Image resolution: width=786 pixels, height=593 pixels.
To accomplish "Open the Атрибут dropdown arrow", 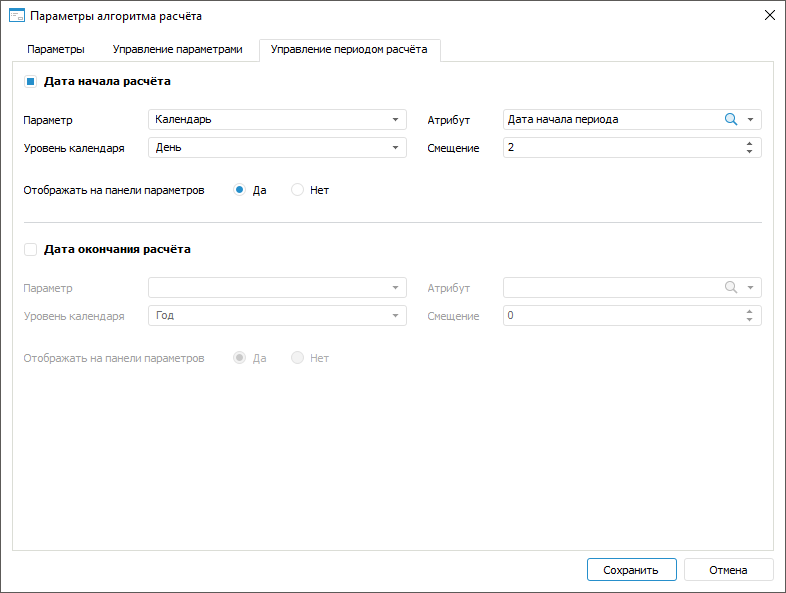I will 750,120.
